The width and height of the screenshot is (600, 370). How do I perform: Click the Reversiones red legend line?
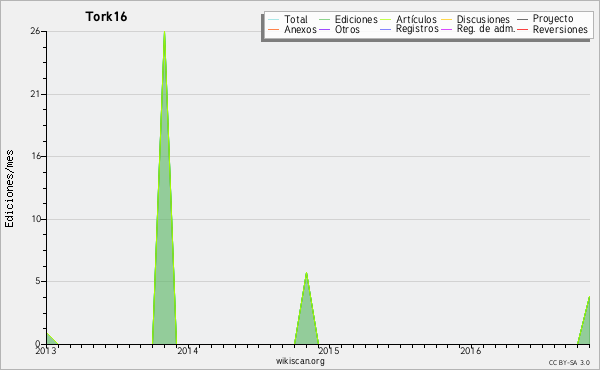click(522, 29)
